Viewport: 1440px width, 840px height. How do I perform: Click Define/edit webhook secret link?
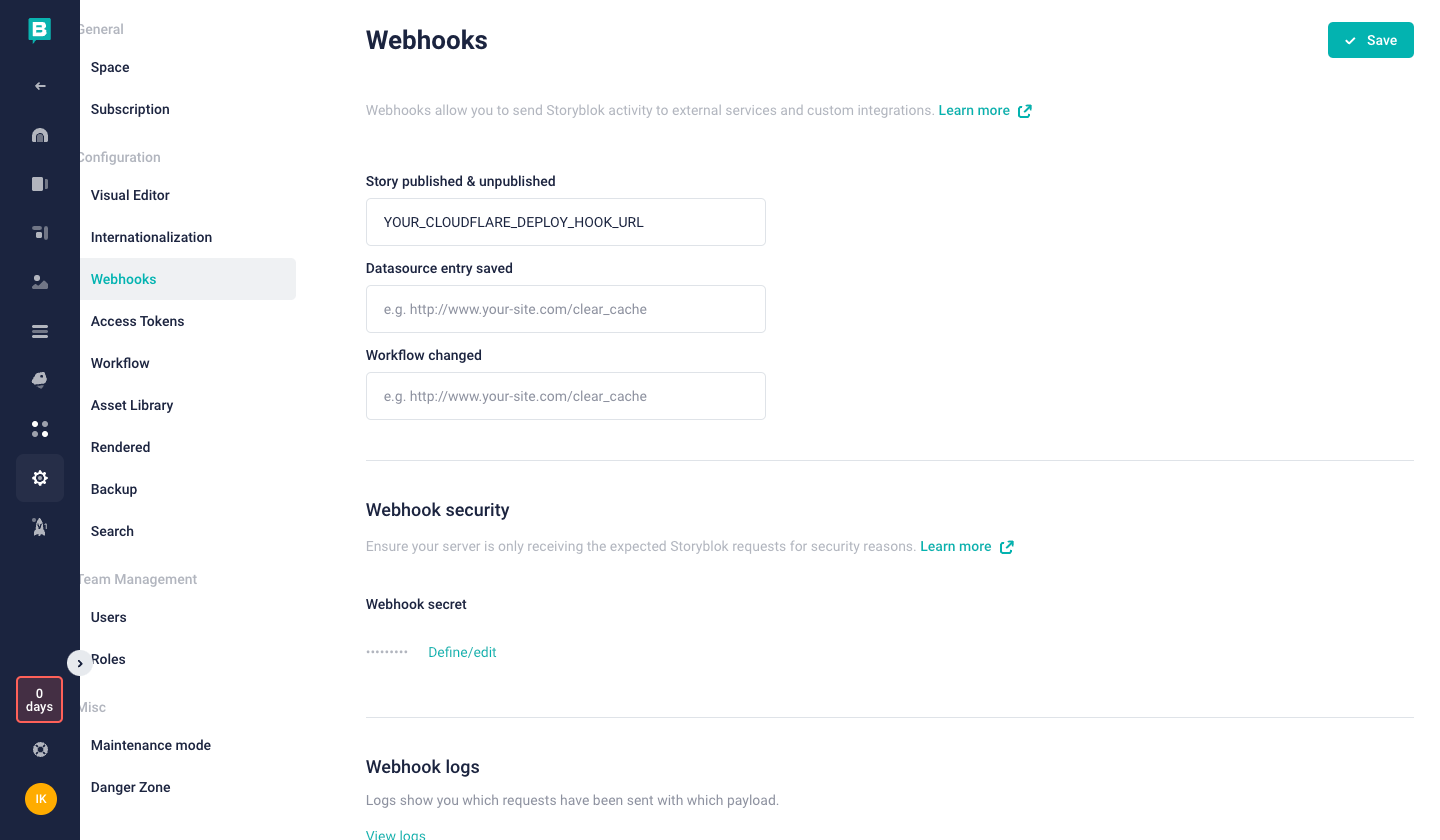(462, 652)
